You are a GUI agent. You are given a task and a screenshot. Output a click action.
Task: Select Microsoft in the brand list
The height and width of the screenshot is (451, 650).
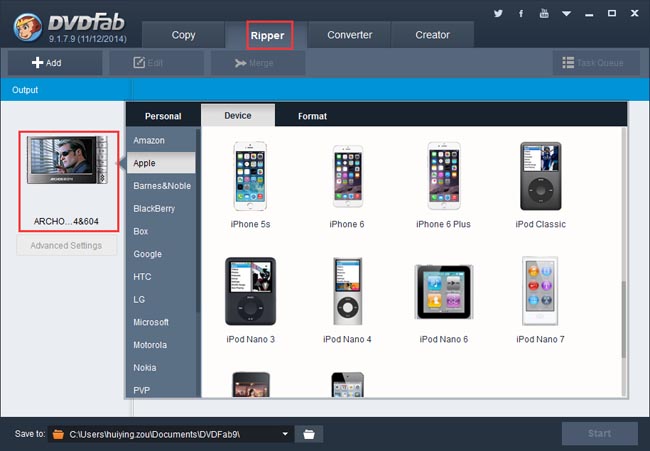point(161,322)
